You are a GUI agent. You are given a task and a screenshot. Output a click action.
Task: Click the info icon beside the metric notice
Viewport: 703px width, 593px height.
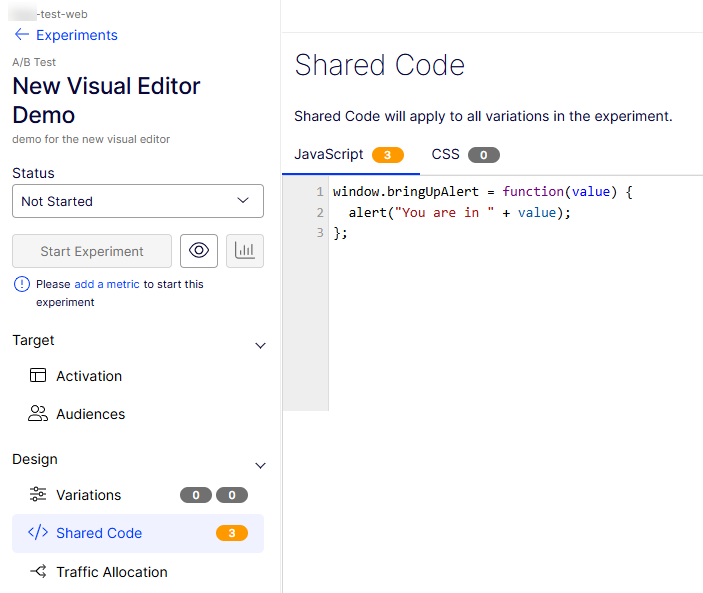click(x=21, y=284)
